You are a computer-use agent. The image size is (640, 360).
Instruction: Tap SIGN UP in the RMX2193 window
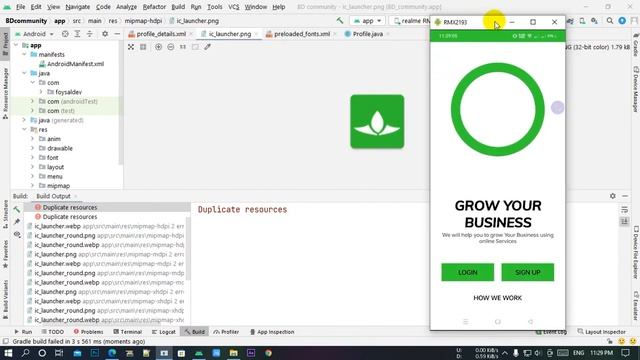(x=528, y=272)
